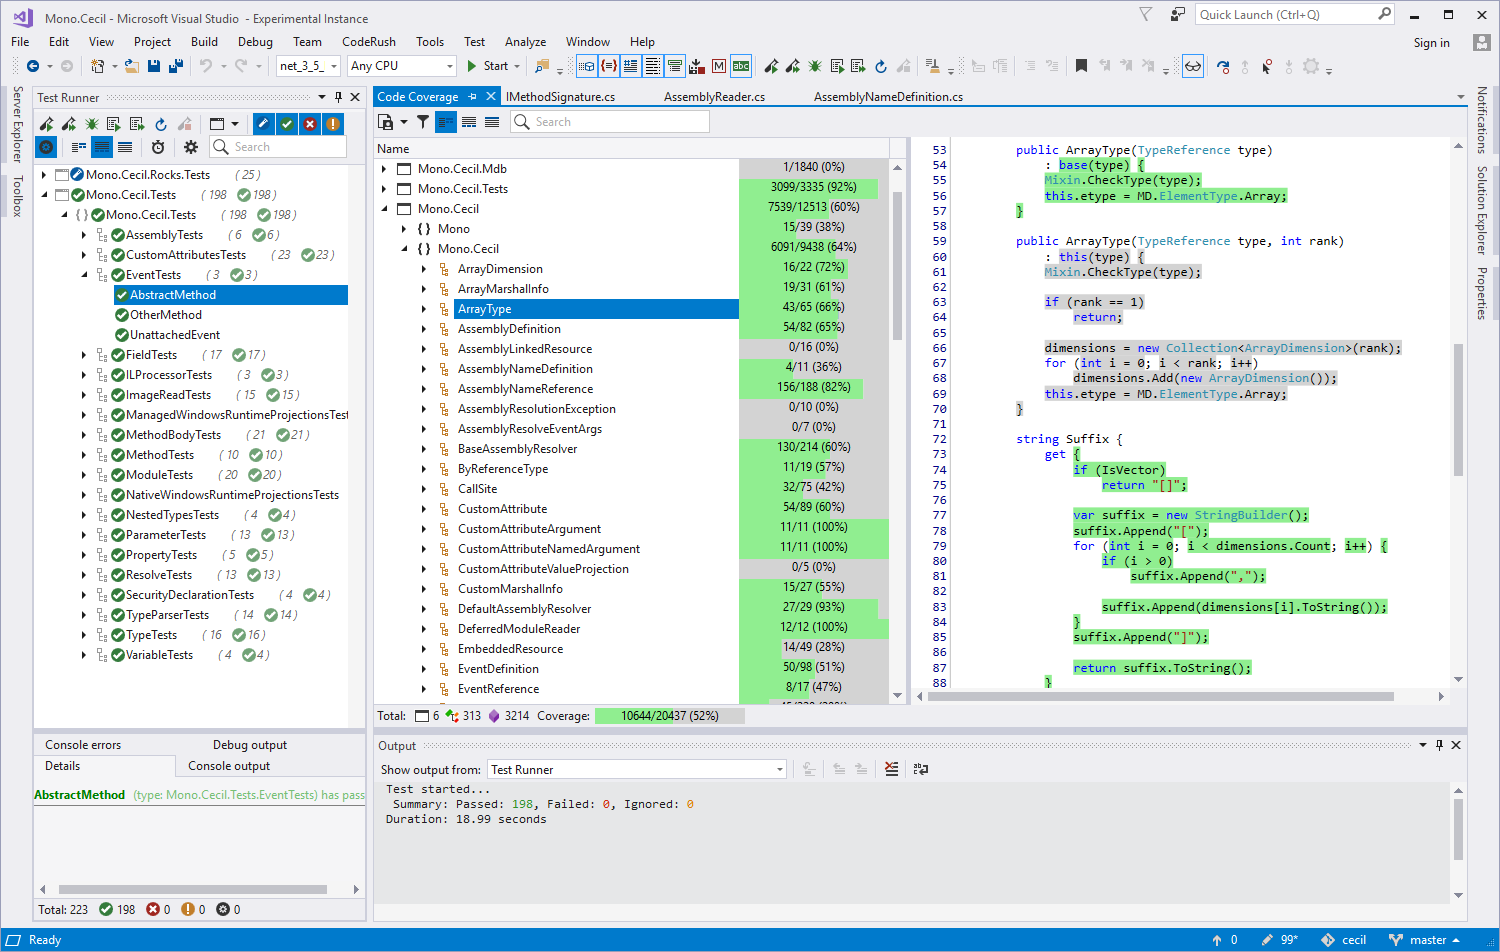
Task: Run the selected test in Test Runner
Action: pos(47,123)
